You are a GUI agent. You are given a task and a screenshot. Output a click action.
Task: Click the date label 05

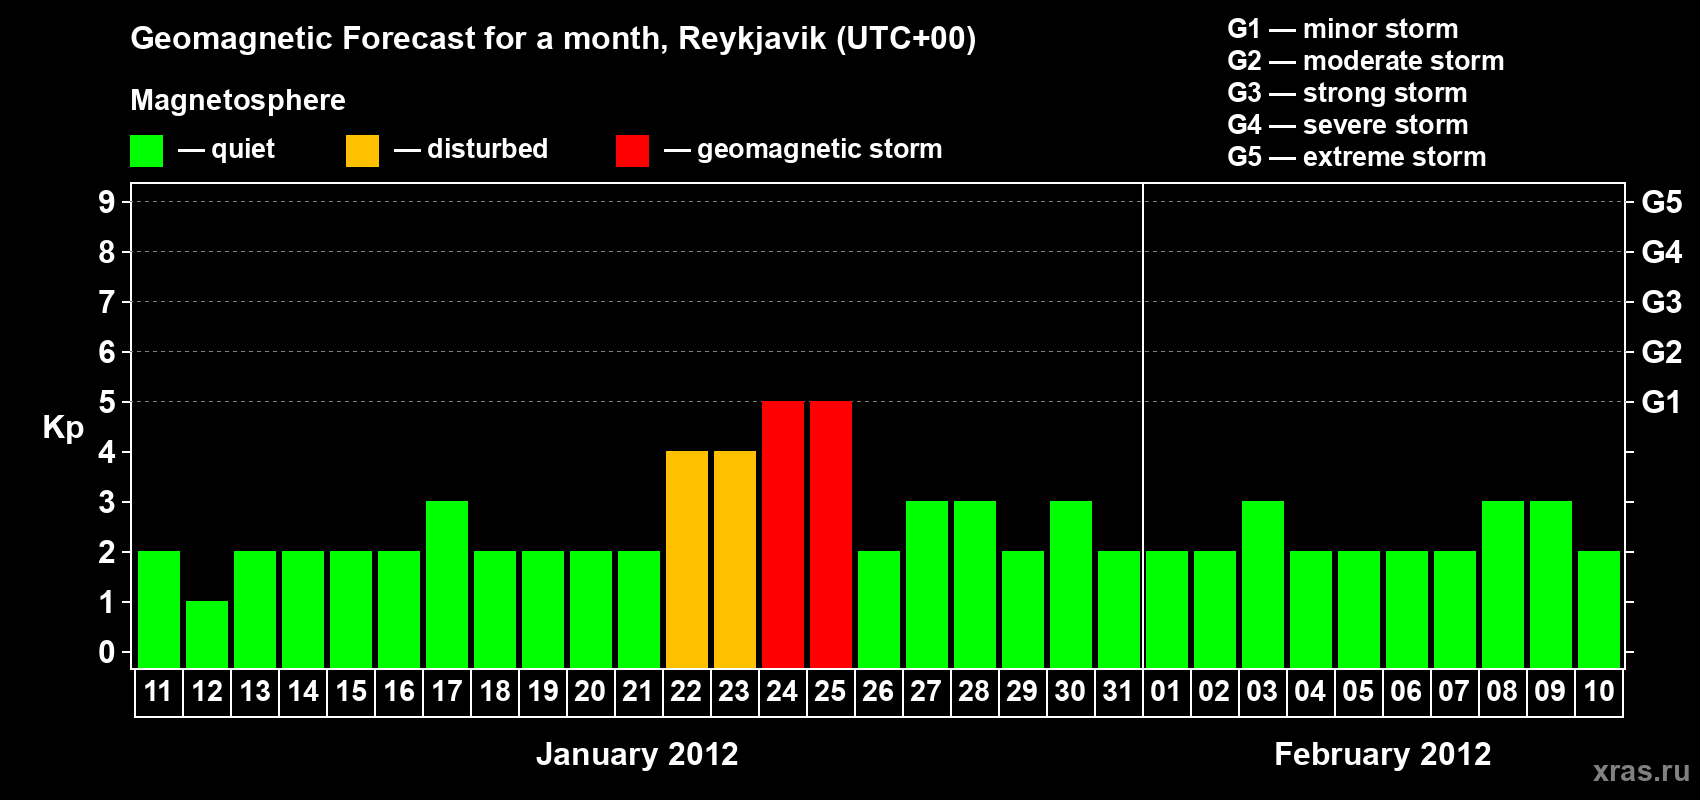1359,691
